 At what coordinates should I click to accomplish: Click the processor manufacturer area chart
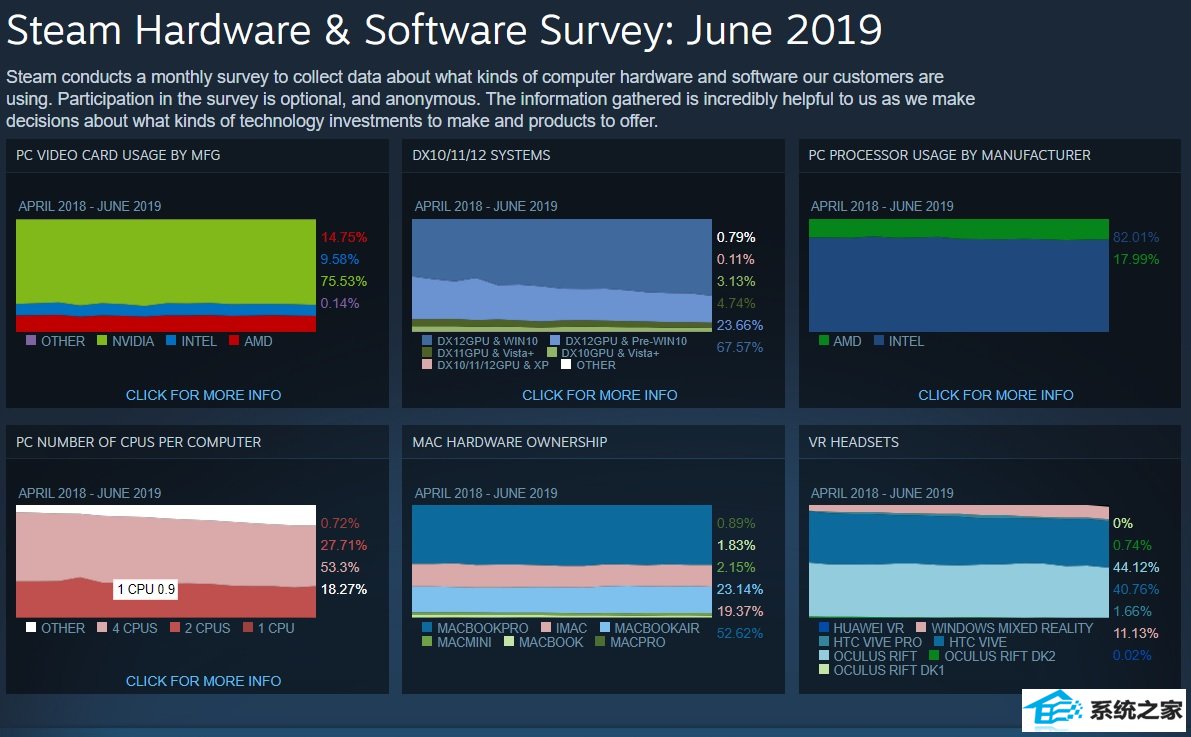pos(959,276)
